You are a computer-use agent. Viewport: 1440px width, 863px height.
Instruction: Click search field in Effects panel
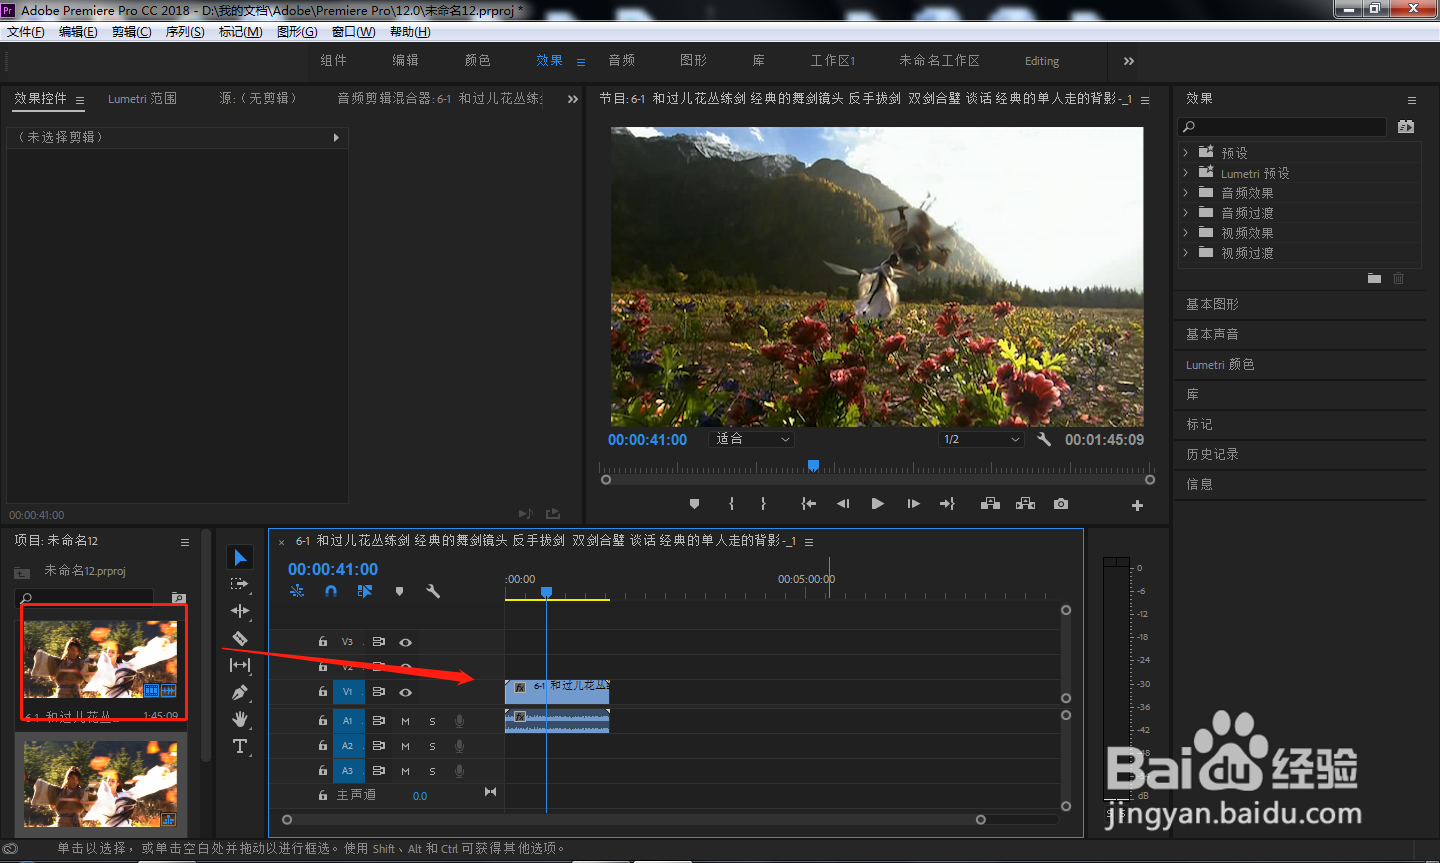1283,127
